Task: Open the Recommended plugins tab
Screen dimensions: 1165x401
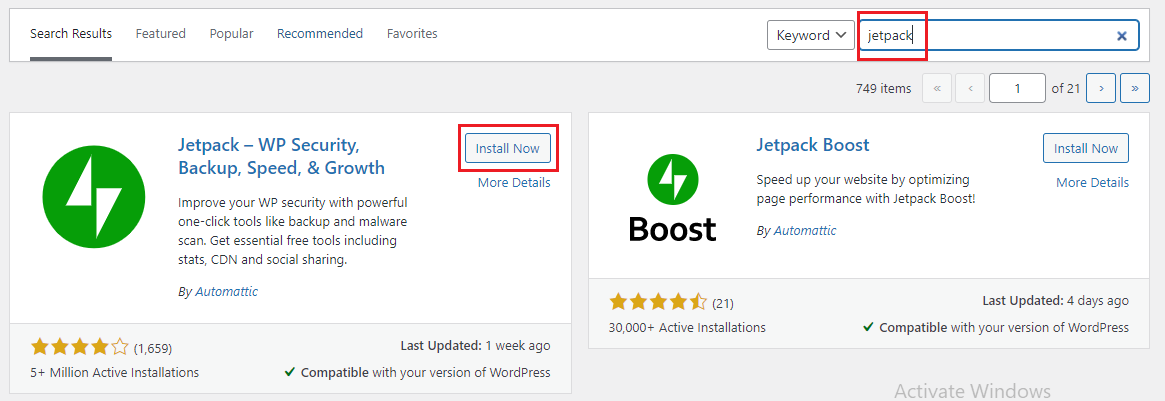Action: point(319,34)
